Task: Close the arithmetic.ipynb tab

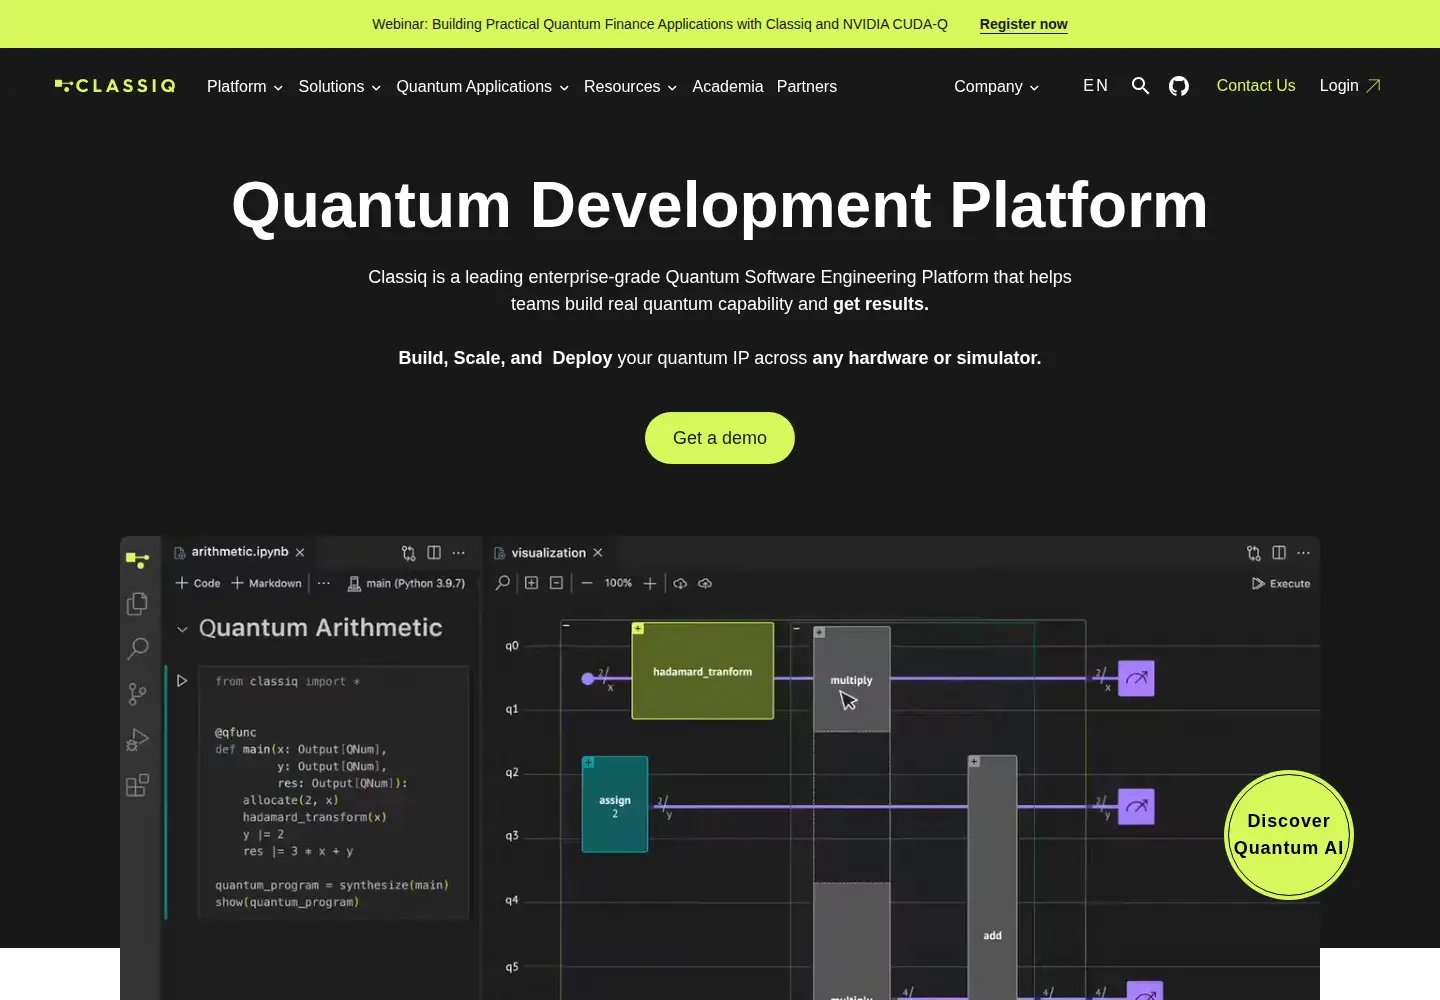Action: point(300,552)
